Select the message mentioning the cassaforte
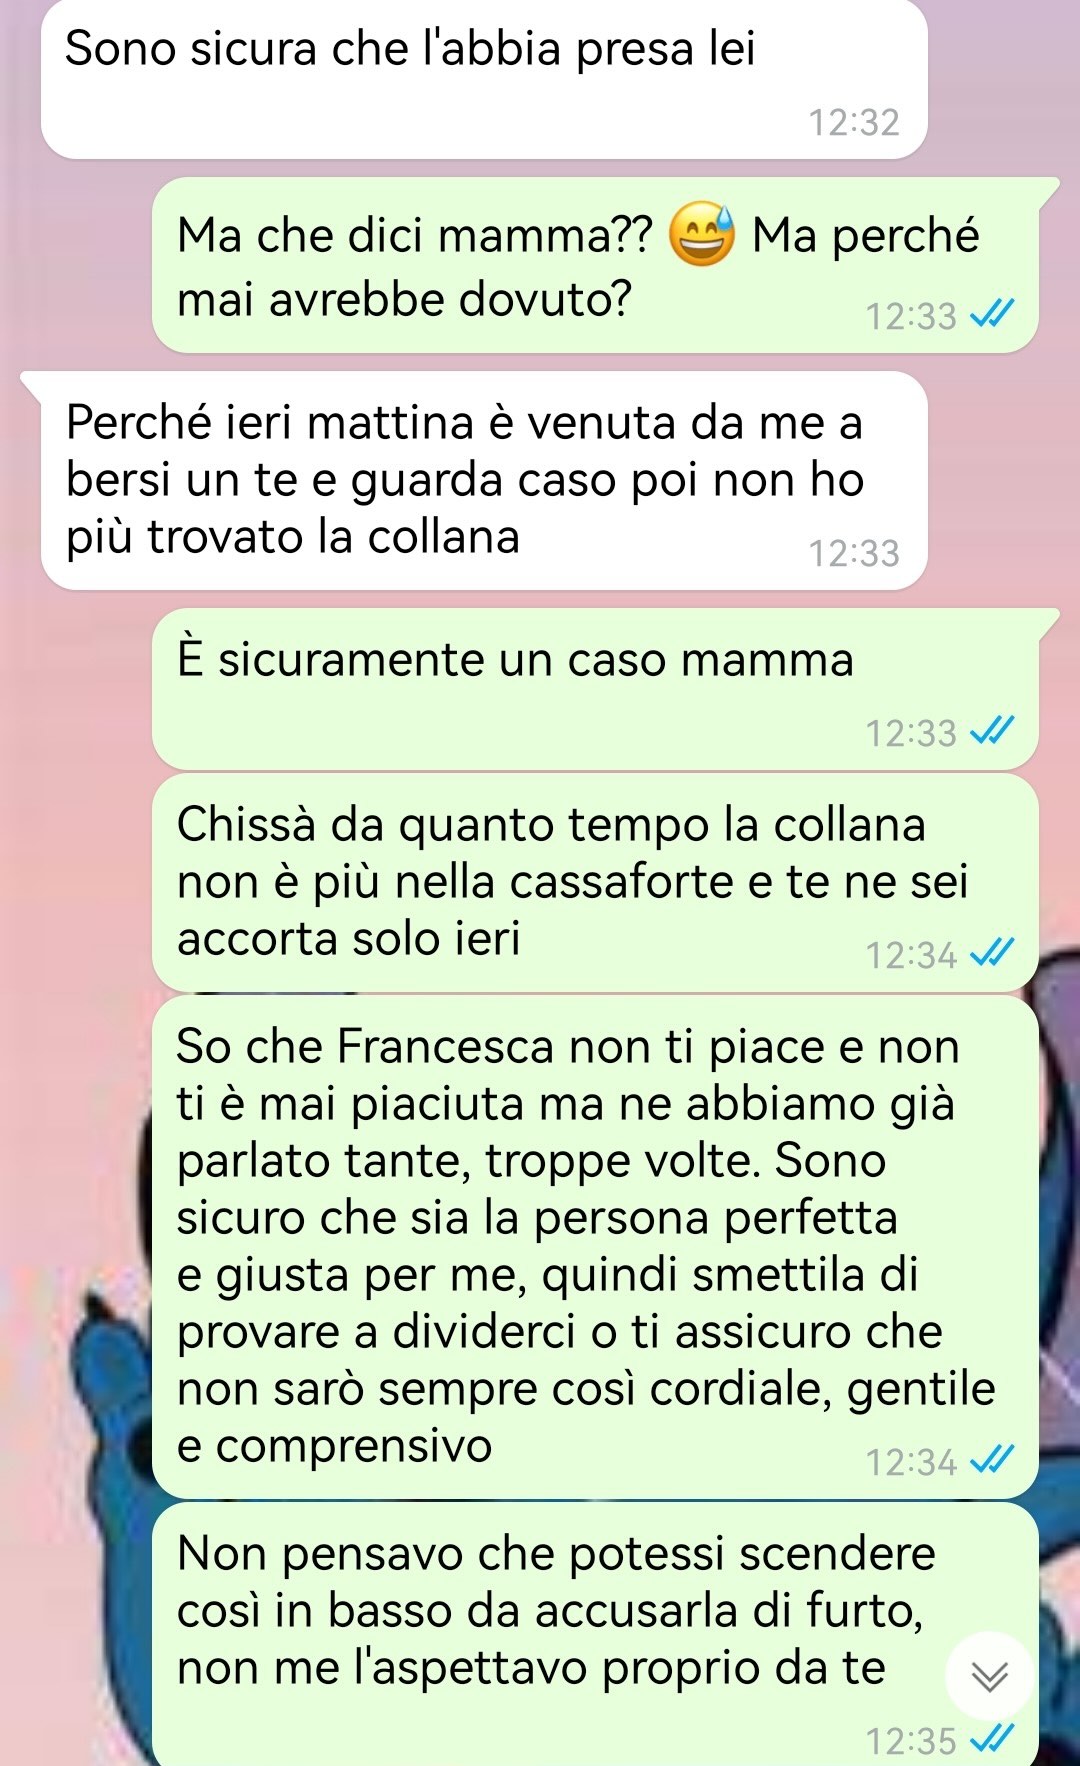The height and width of the screenshot is (1766, 1080). coord(595,883)
